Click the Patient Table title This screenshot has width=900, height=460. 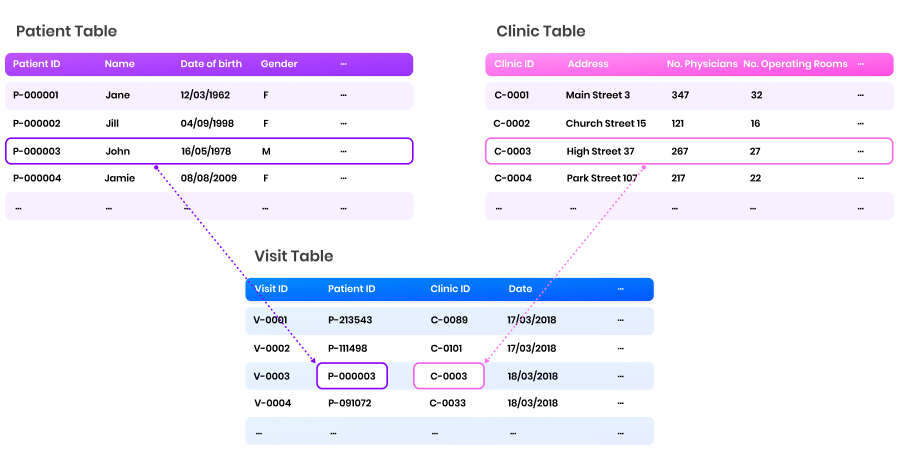pyautogui.click(x=67, y=31)
